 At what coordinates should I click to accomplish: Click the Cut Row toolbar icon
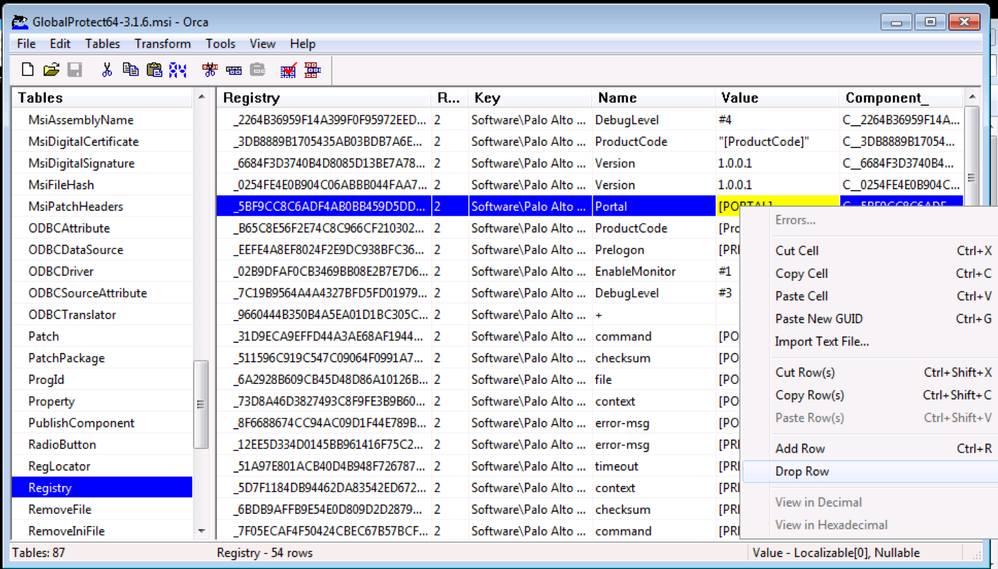tap(209, 70)
